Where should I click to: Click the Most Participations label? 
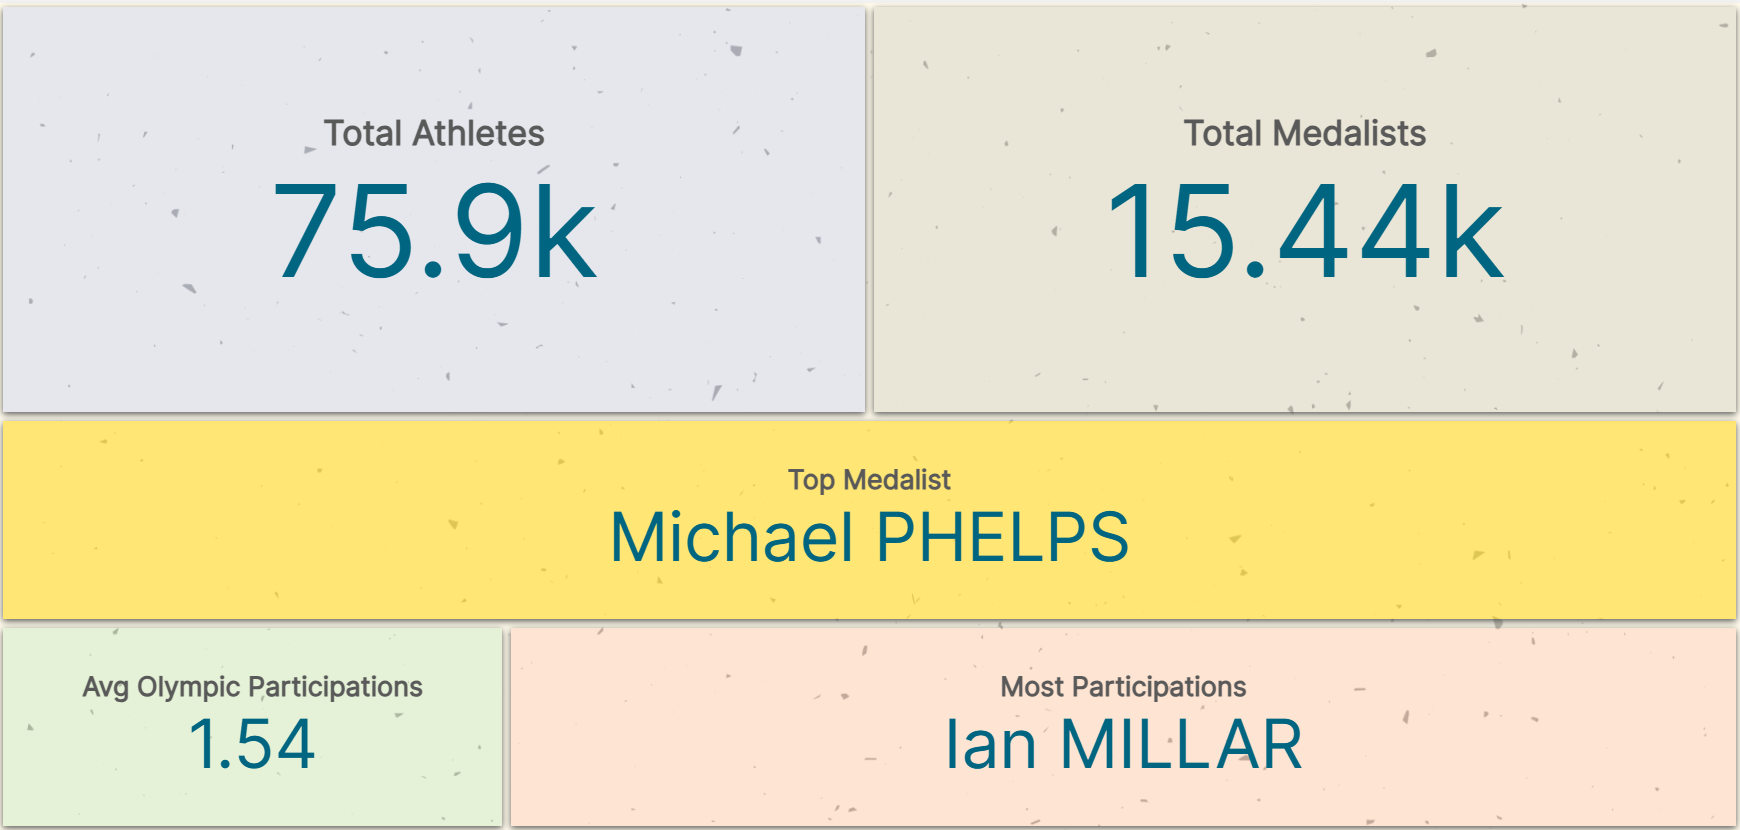1123,687
